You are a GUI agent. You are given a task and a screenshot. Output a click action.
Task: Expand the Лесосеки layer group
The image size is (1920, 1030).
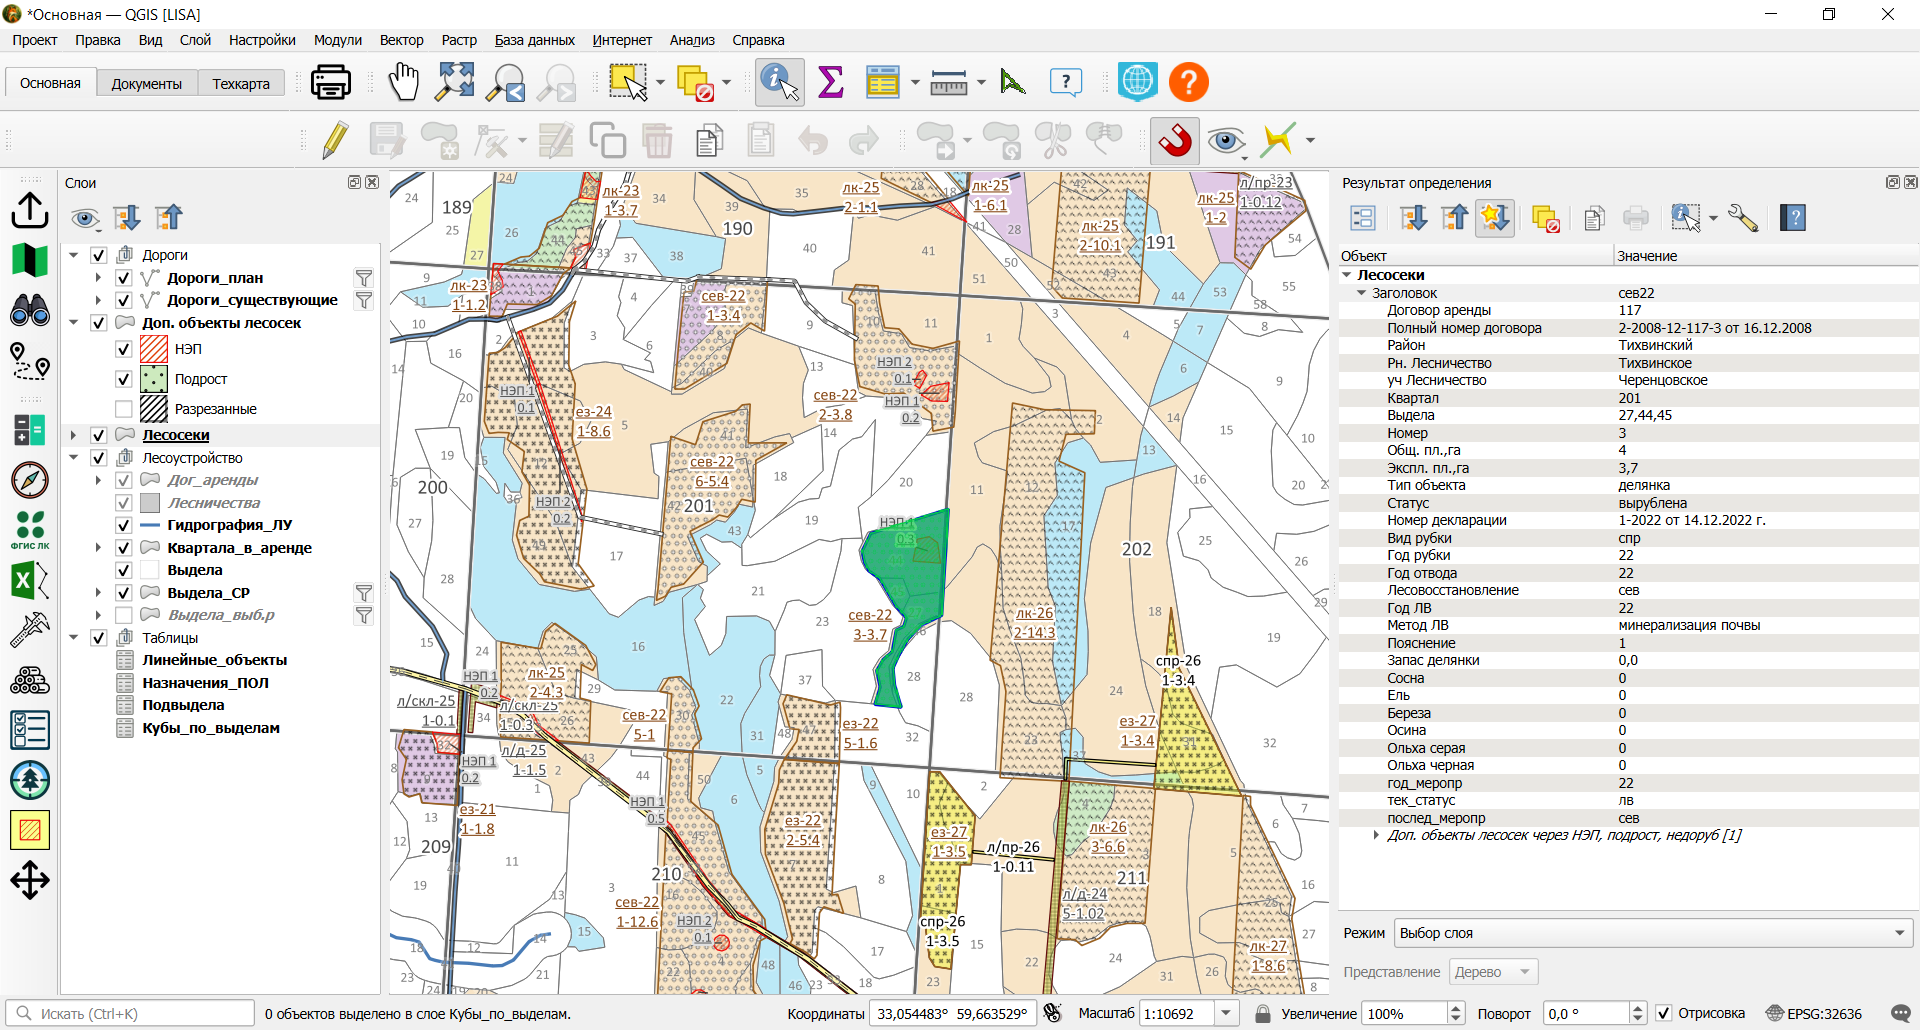(x=73, y=435)
